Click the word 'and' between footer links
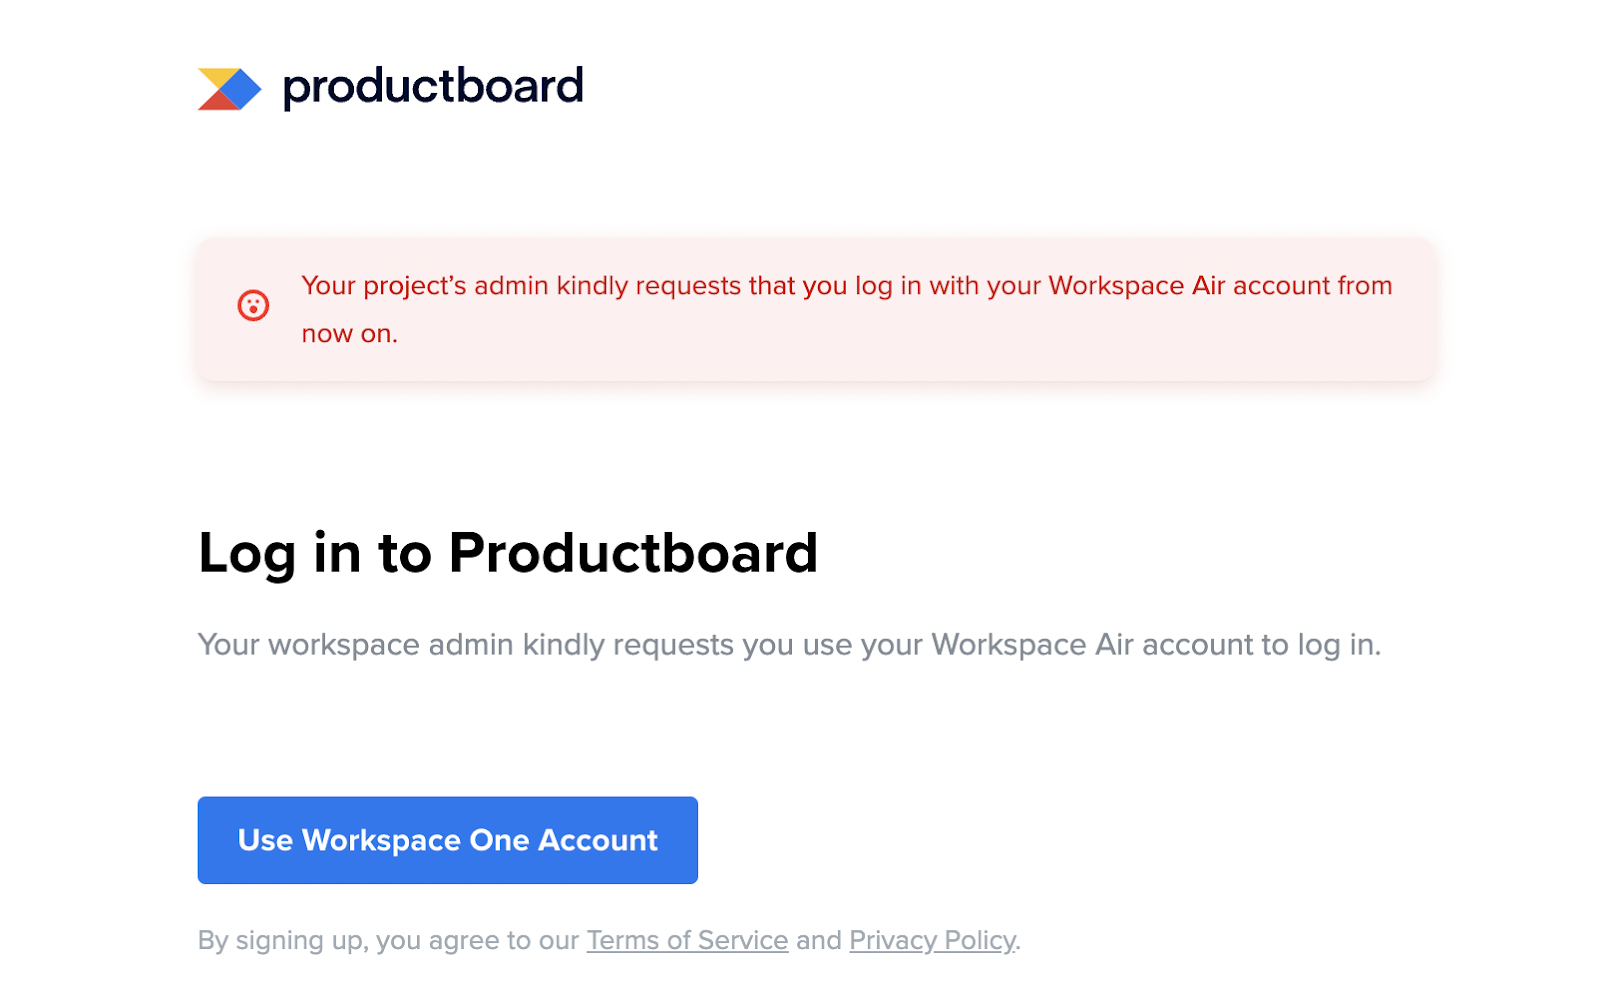1600x994 pixels. [x=819, y=940]
